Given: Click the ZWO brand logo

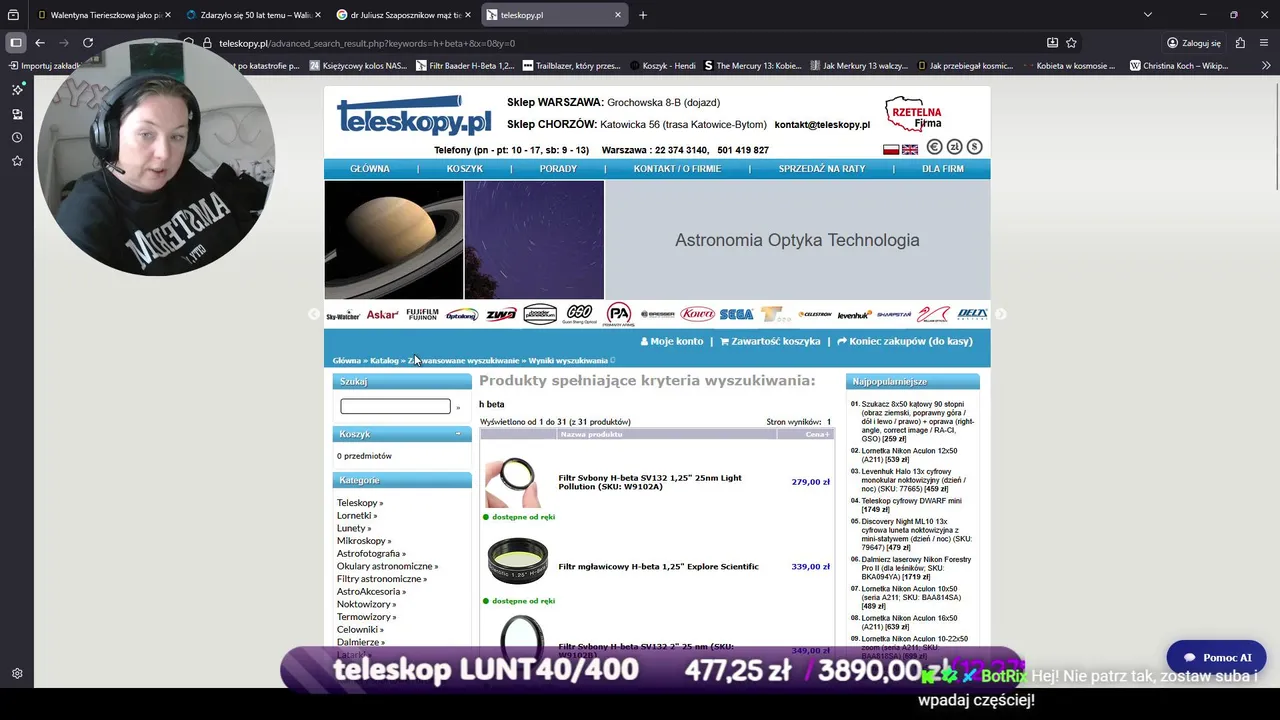Looking at the screenshot, I should [501, 314].
